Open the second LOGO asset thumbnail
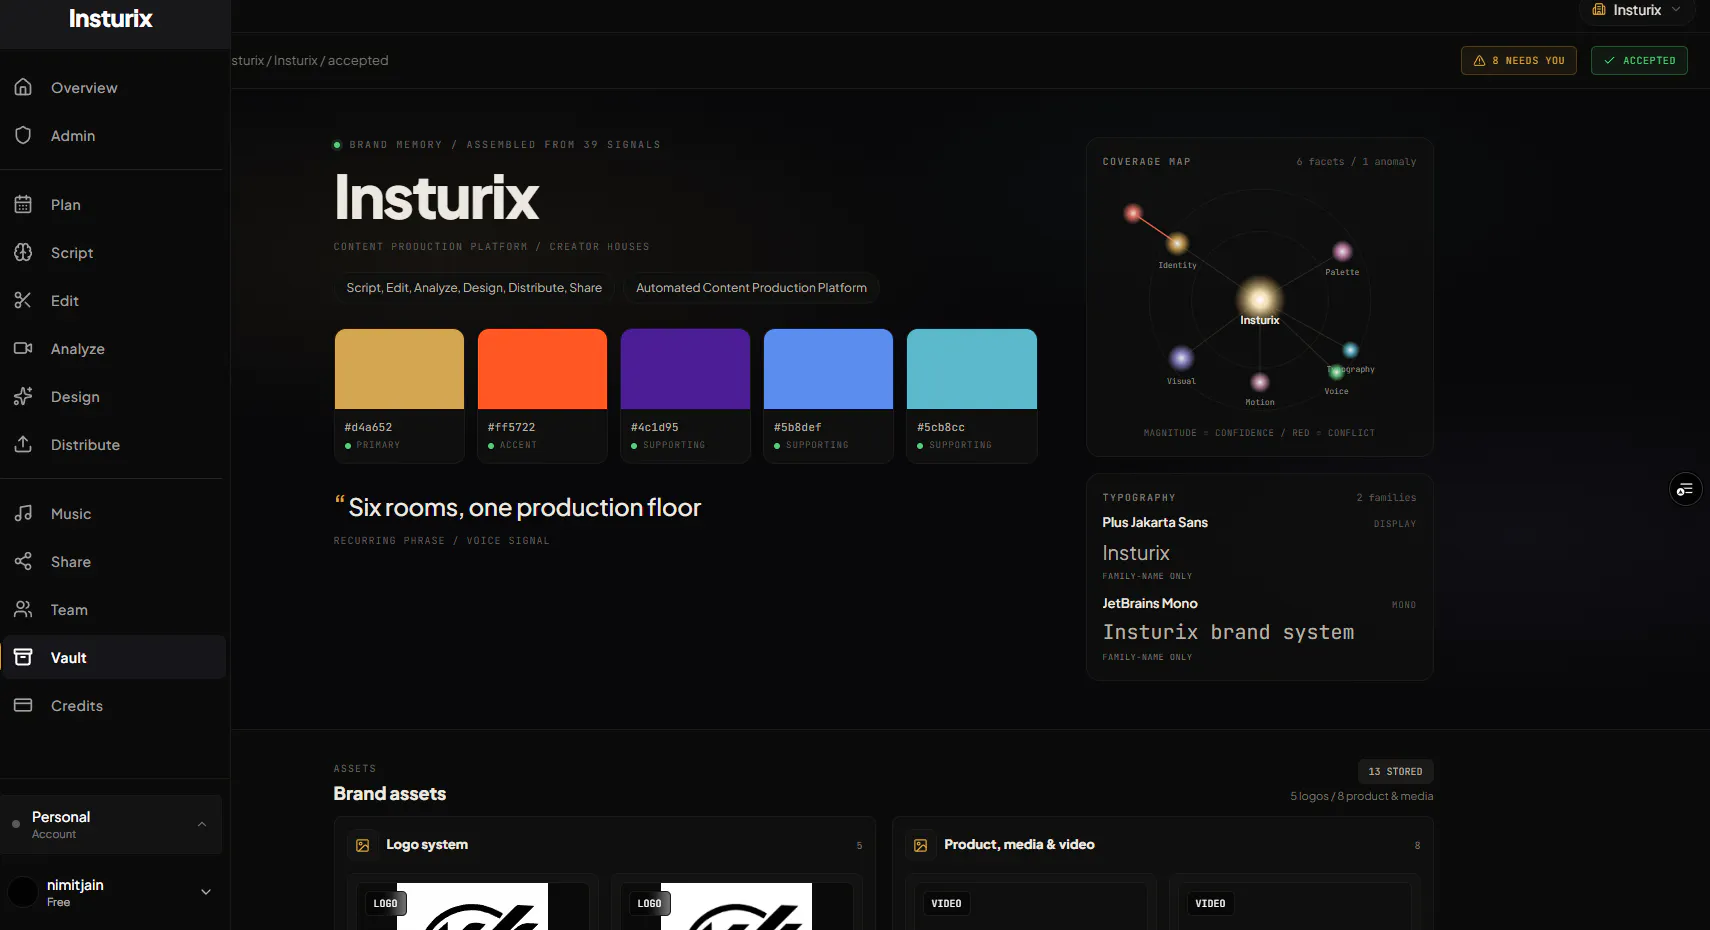 coord(737,906)
